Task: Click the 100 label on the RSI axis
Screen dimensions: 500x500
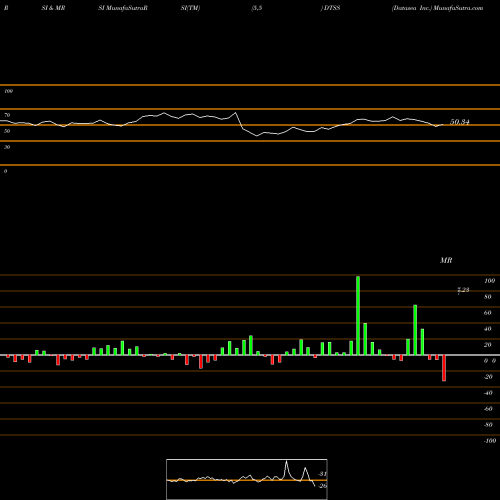Action: pyautogui.click(x=8, y=91)
